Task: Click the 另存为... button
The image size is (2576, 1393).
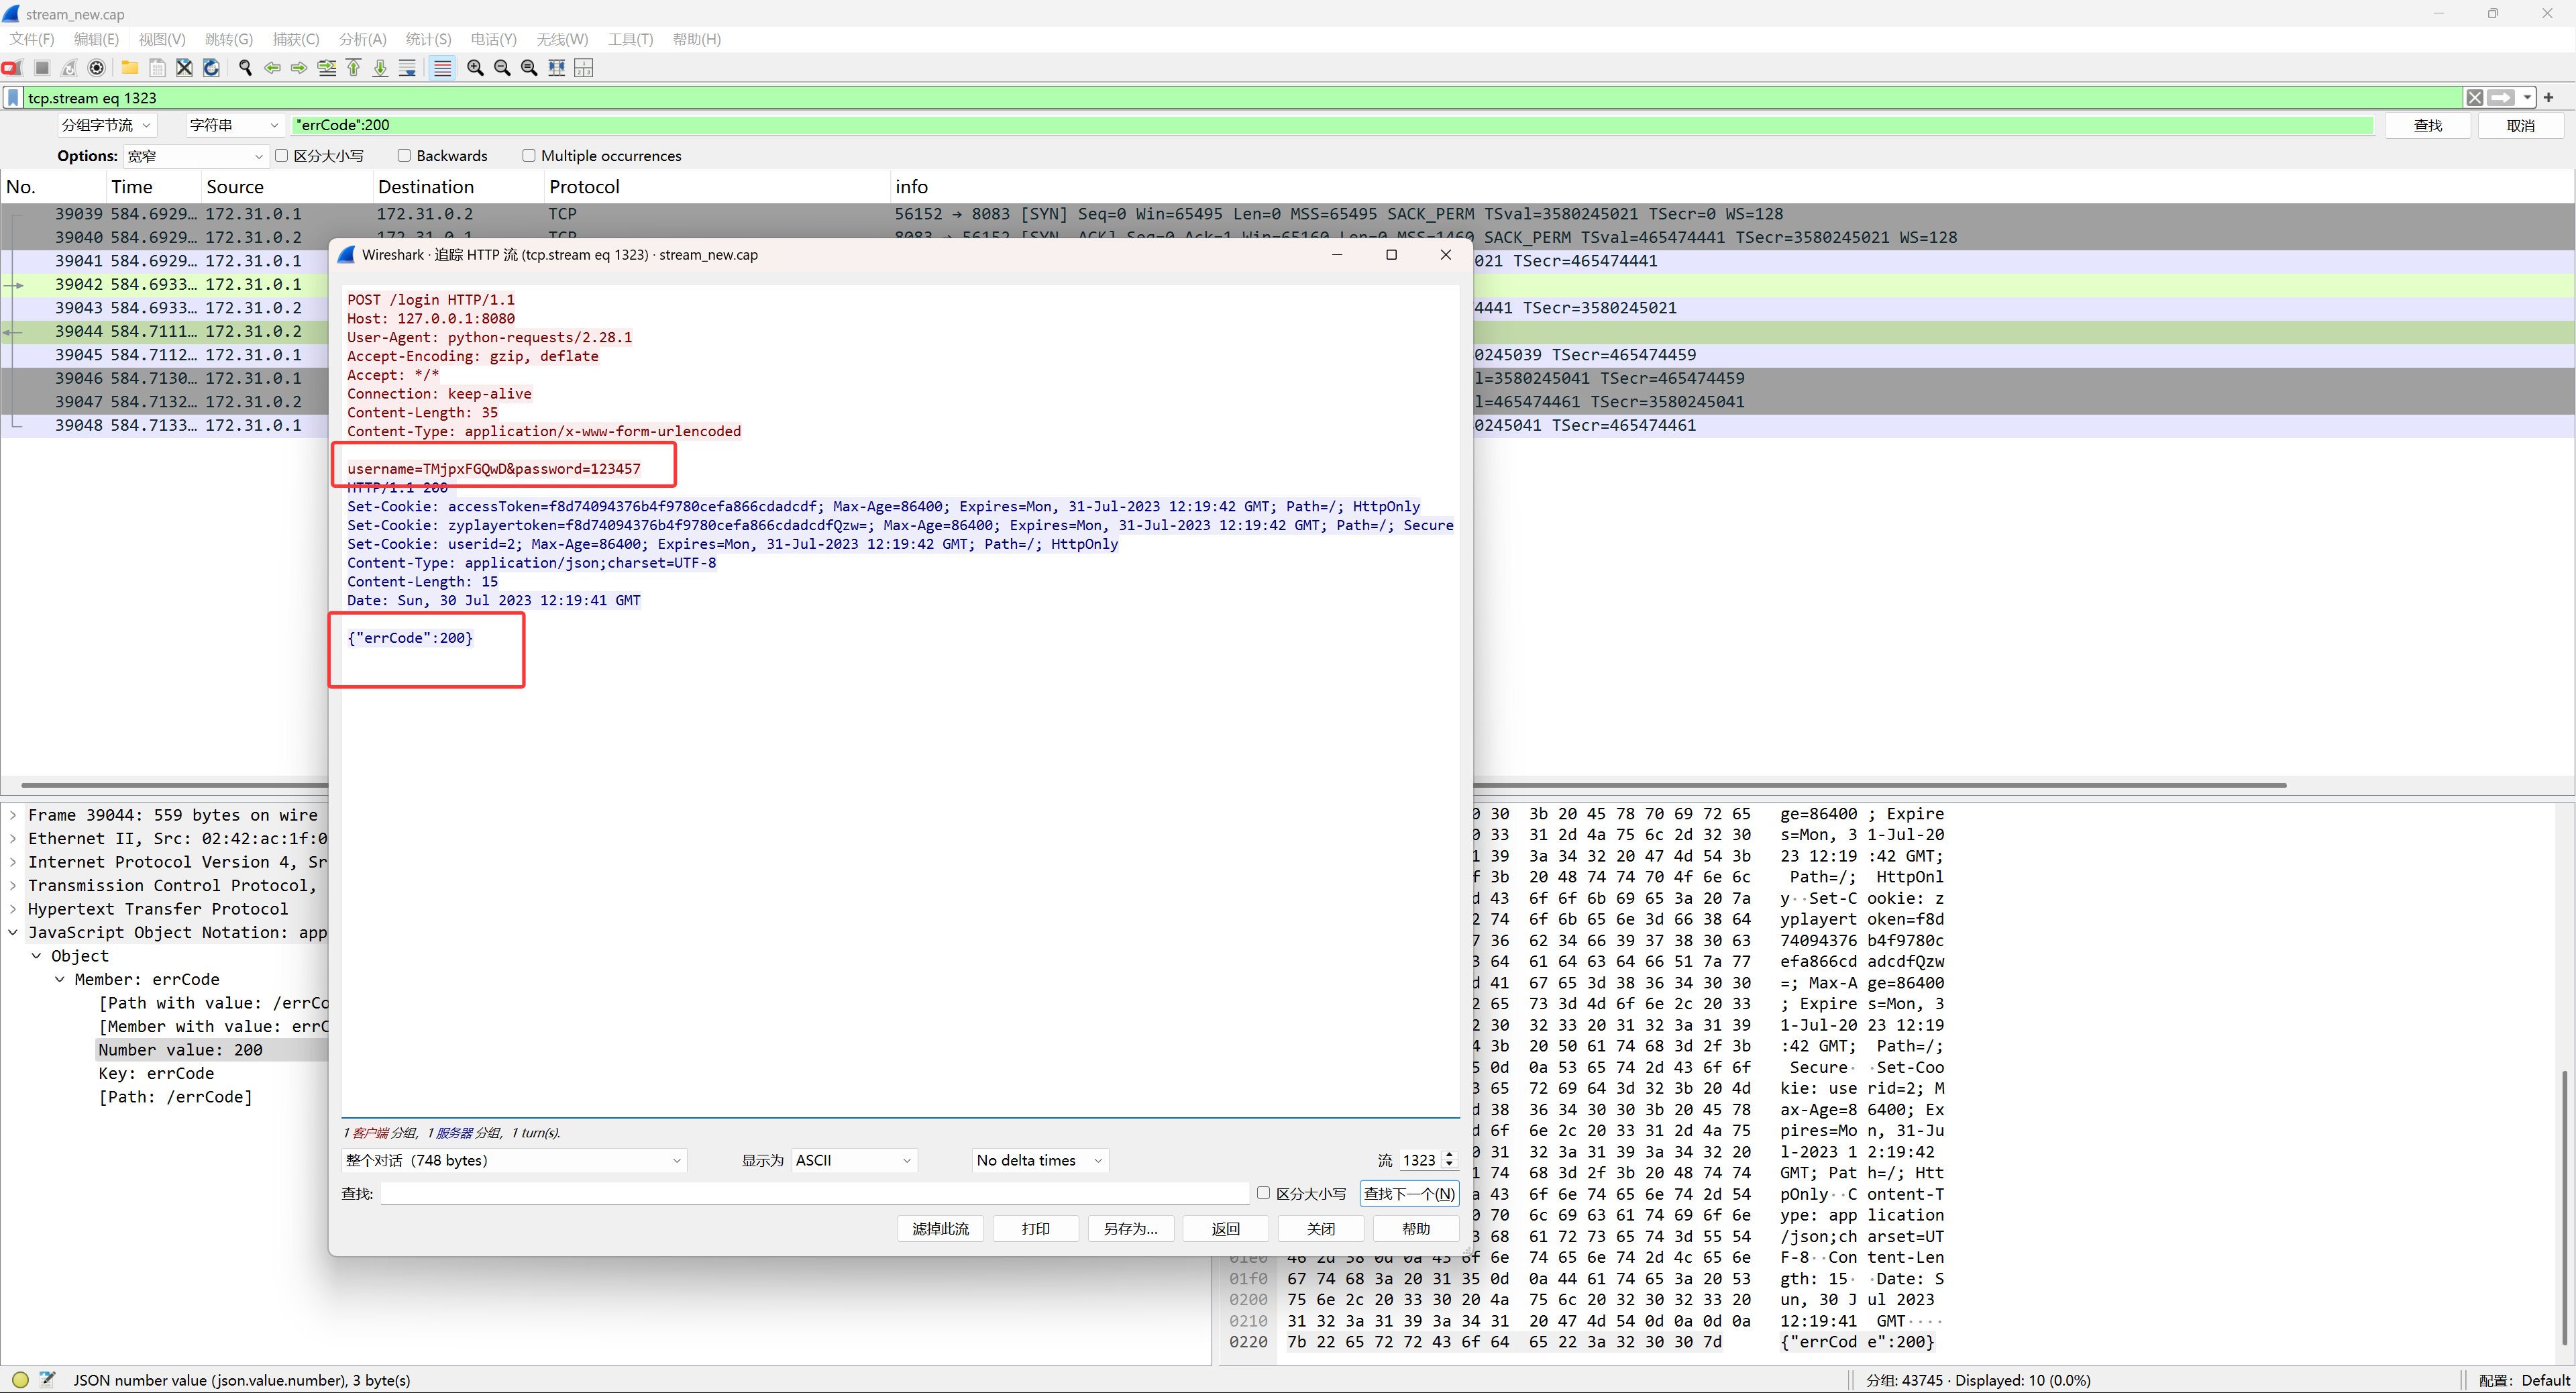Action: click(1130, 1229)
